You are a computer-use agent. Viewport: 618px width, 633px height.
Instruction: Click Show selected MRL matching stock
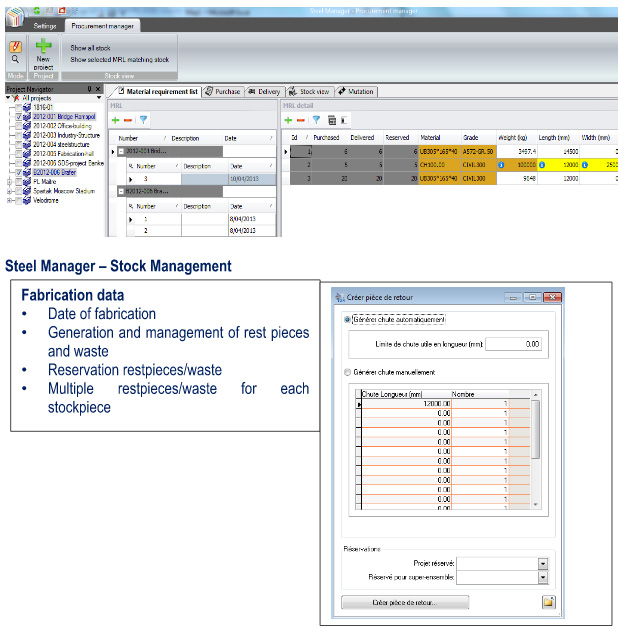tap(119, 60)
